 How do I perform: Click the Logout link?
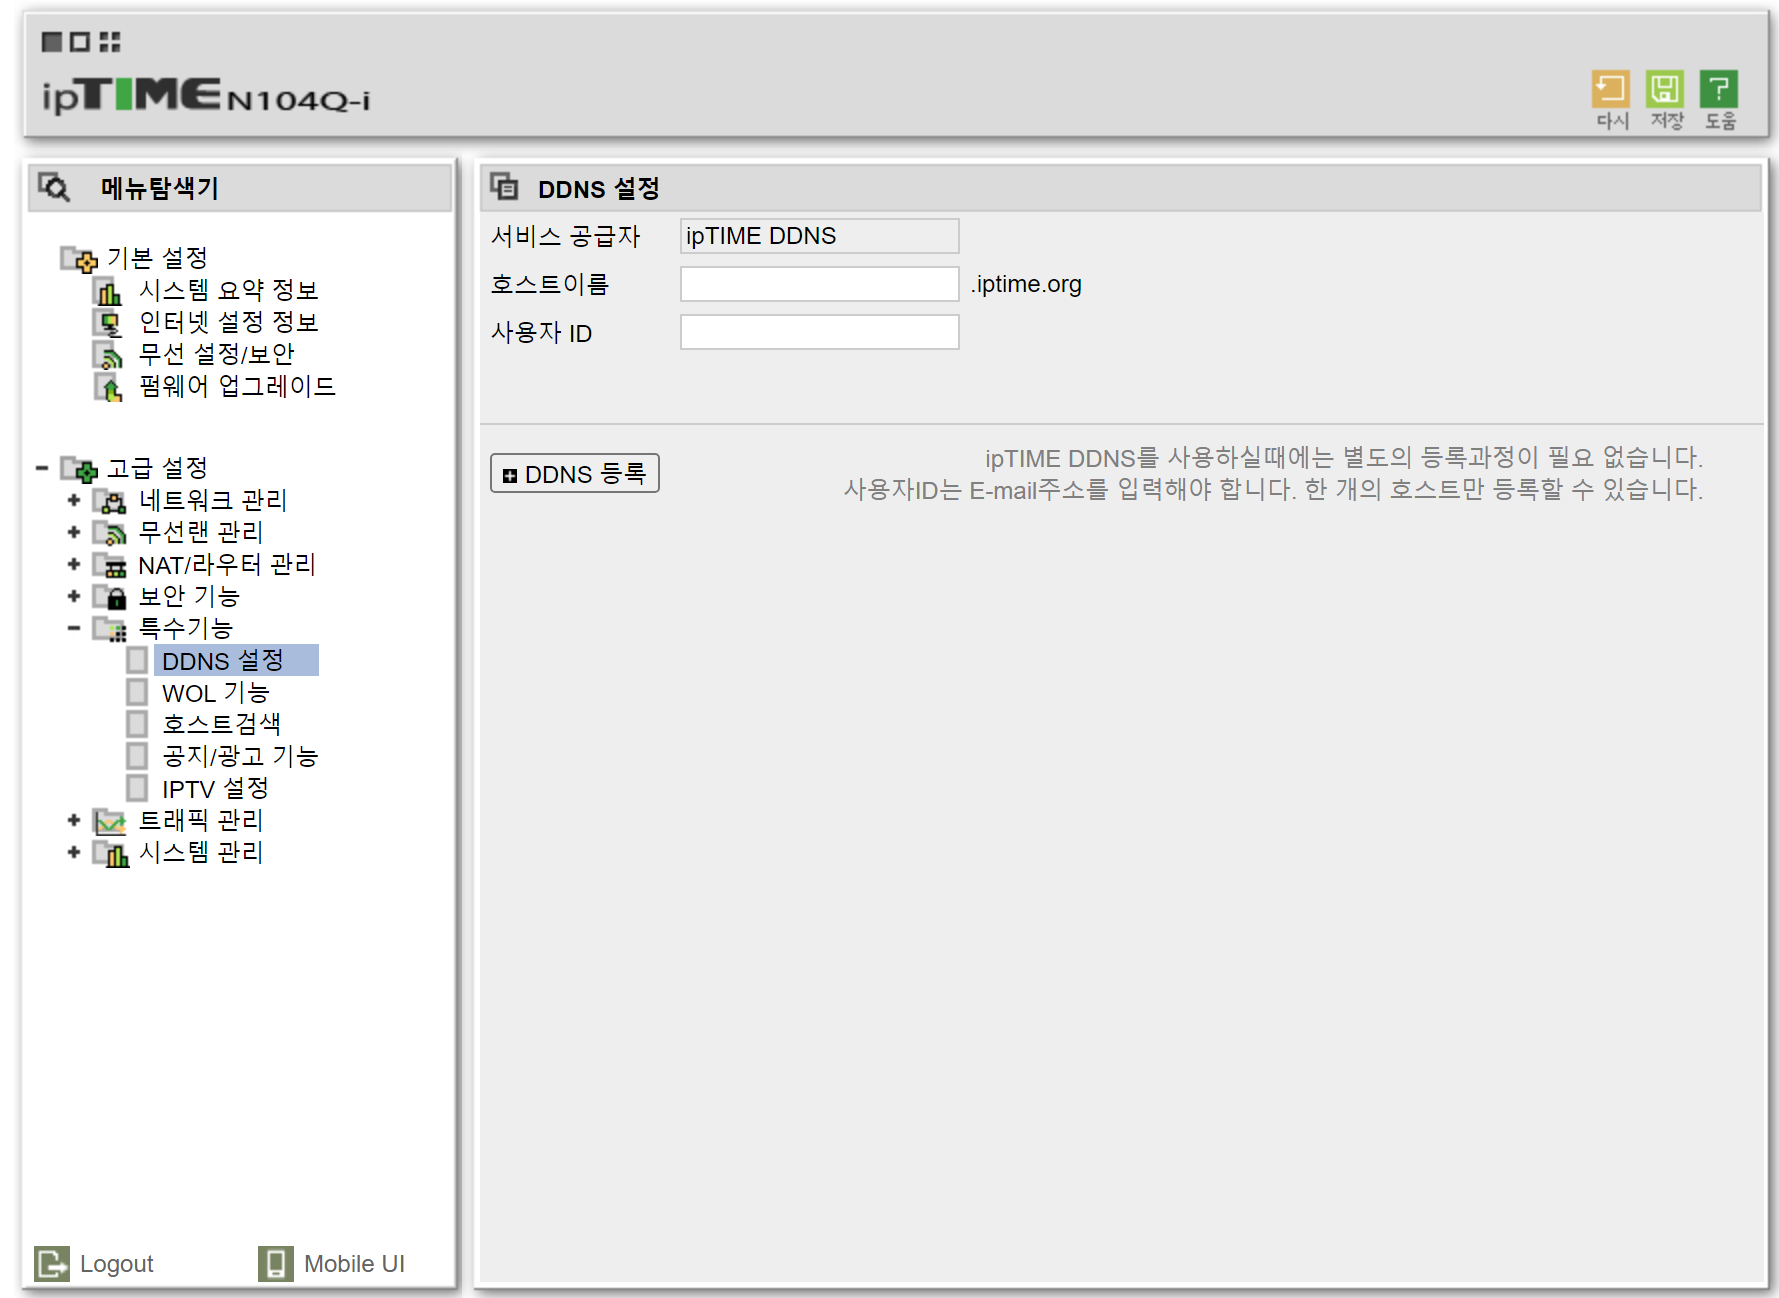click(x=116, y=1264)
